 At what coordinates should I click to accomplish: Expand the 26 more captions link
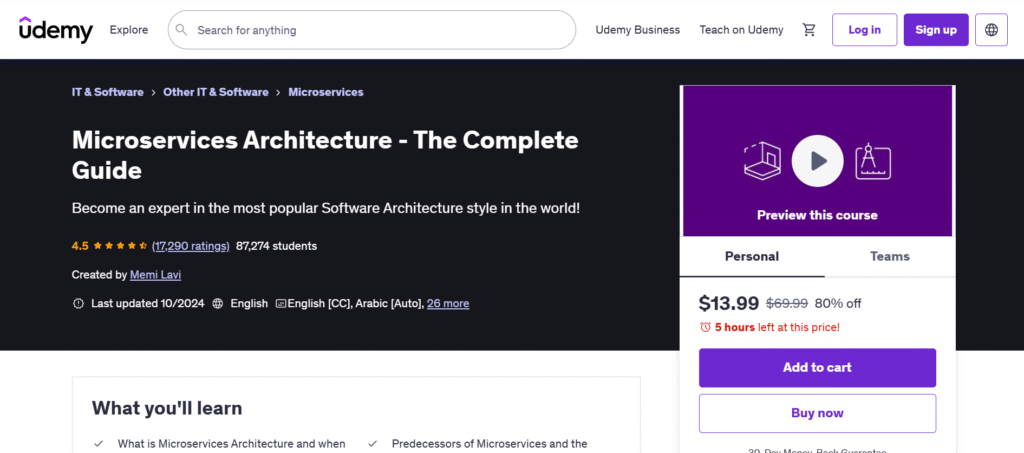[448, 304]
